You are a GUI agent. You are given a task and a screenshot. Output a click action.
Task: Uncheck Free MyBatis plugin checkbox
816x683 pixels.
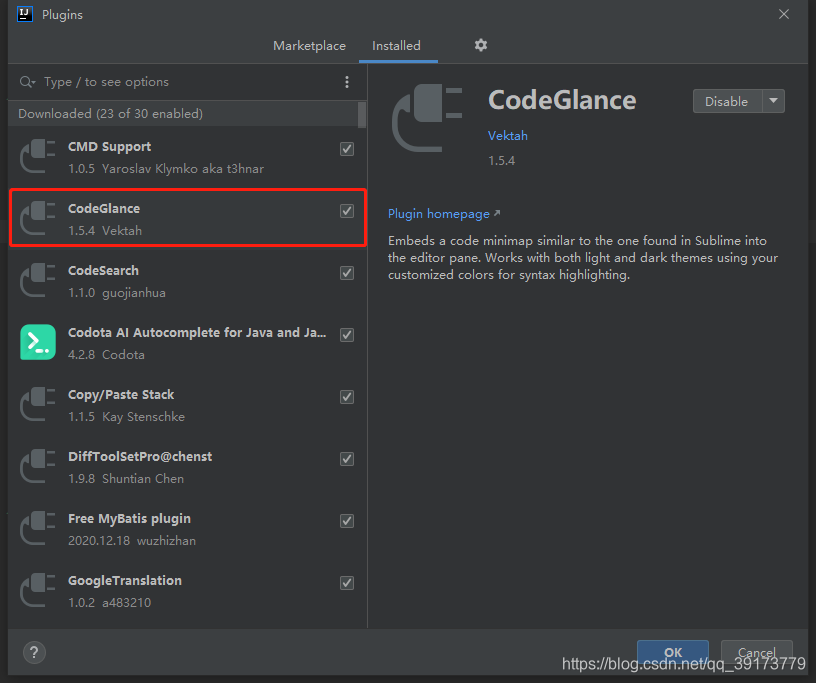click(x=347, y=521)
